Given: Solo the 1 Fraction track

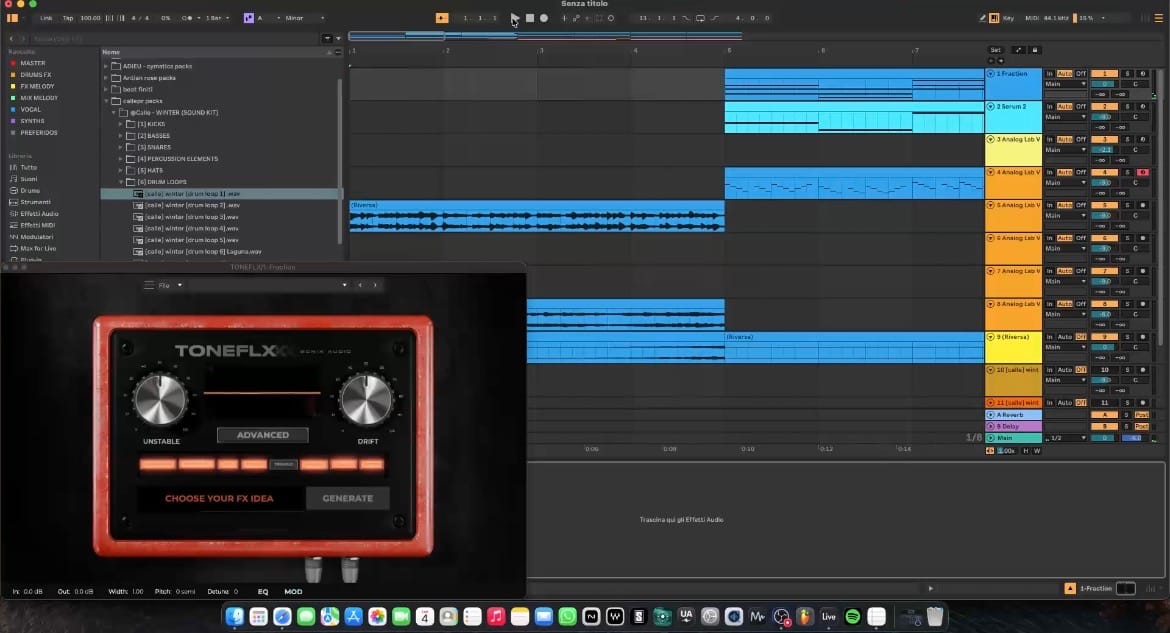Looking at the screenshot, I should coord(1127,74).
